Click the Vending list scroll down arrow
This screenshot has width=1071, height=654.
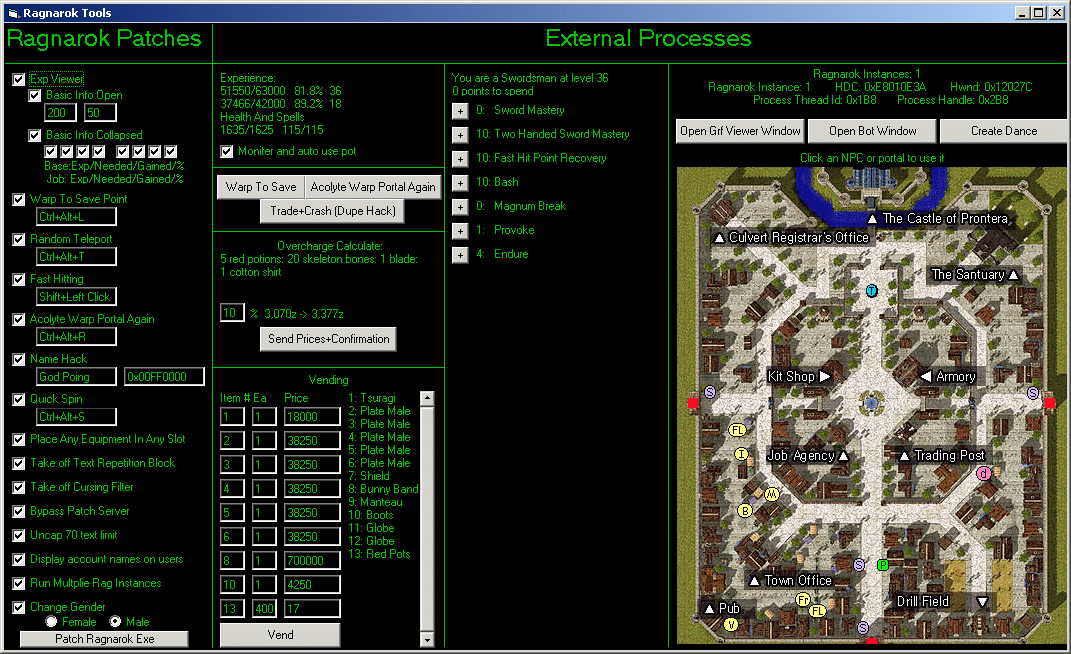pyautogui.click(x=428, y=640)
